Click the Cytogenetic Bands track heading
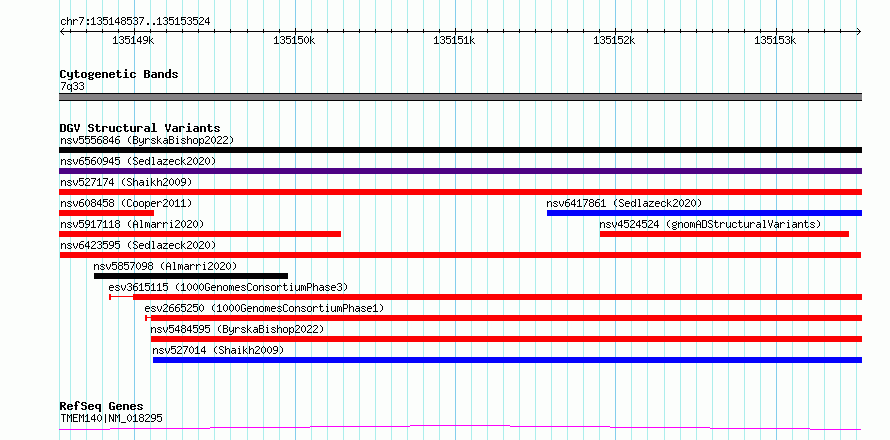This screenshot has height=440, width=890. (x=119, y=74)
